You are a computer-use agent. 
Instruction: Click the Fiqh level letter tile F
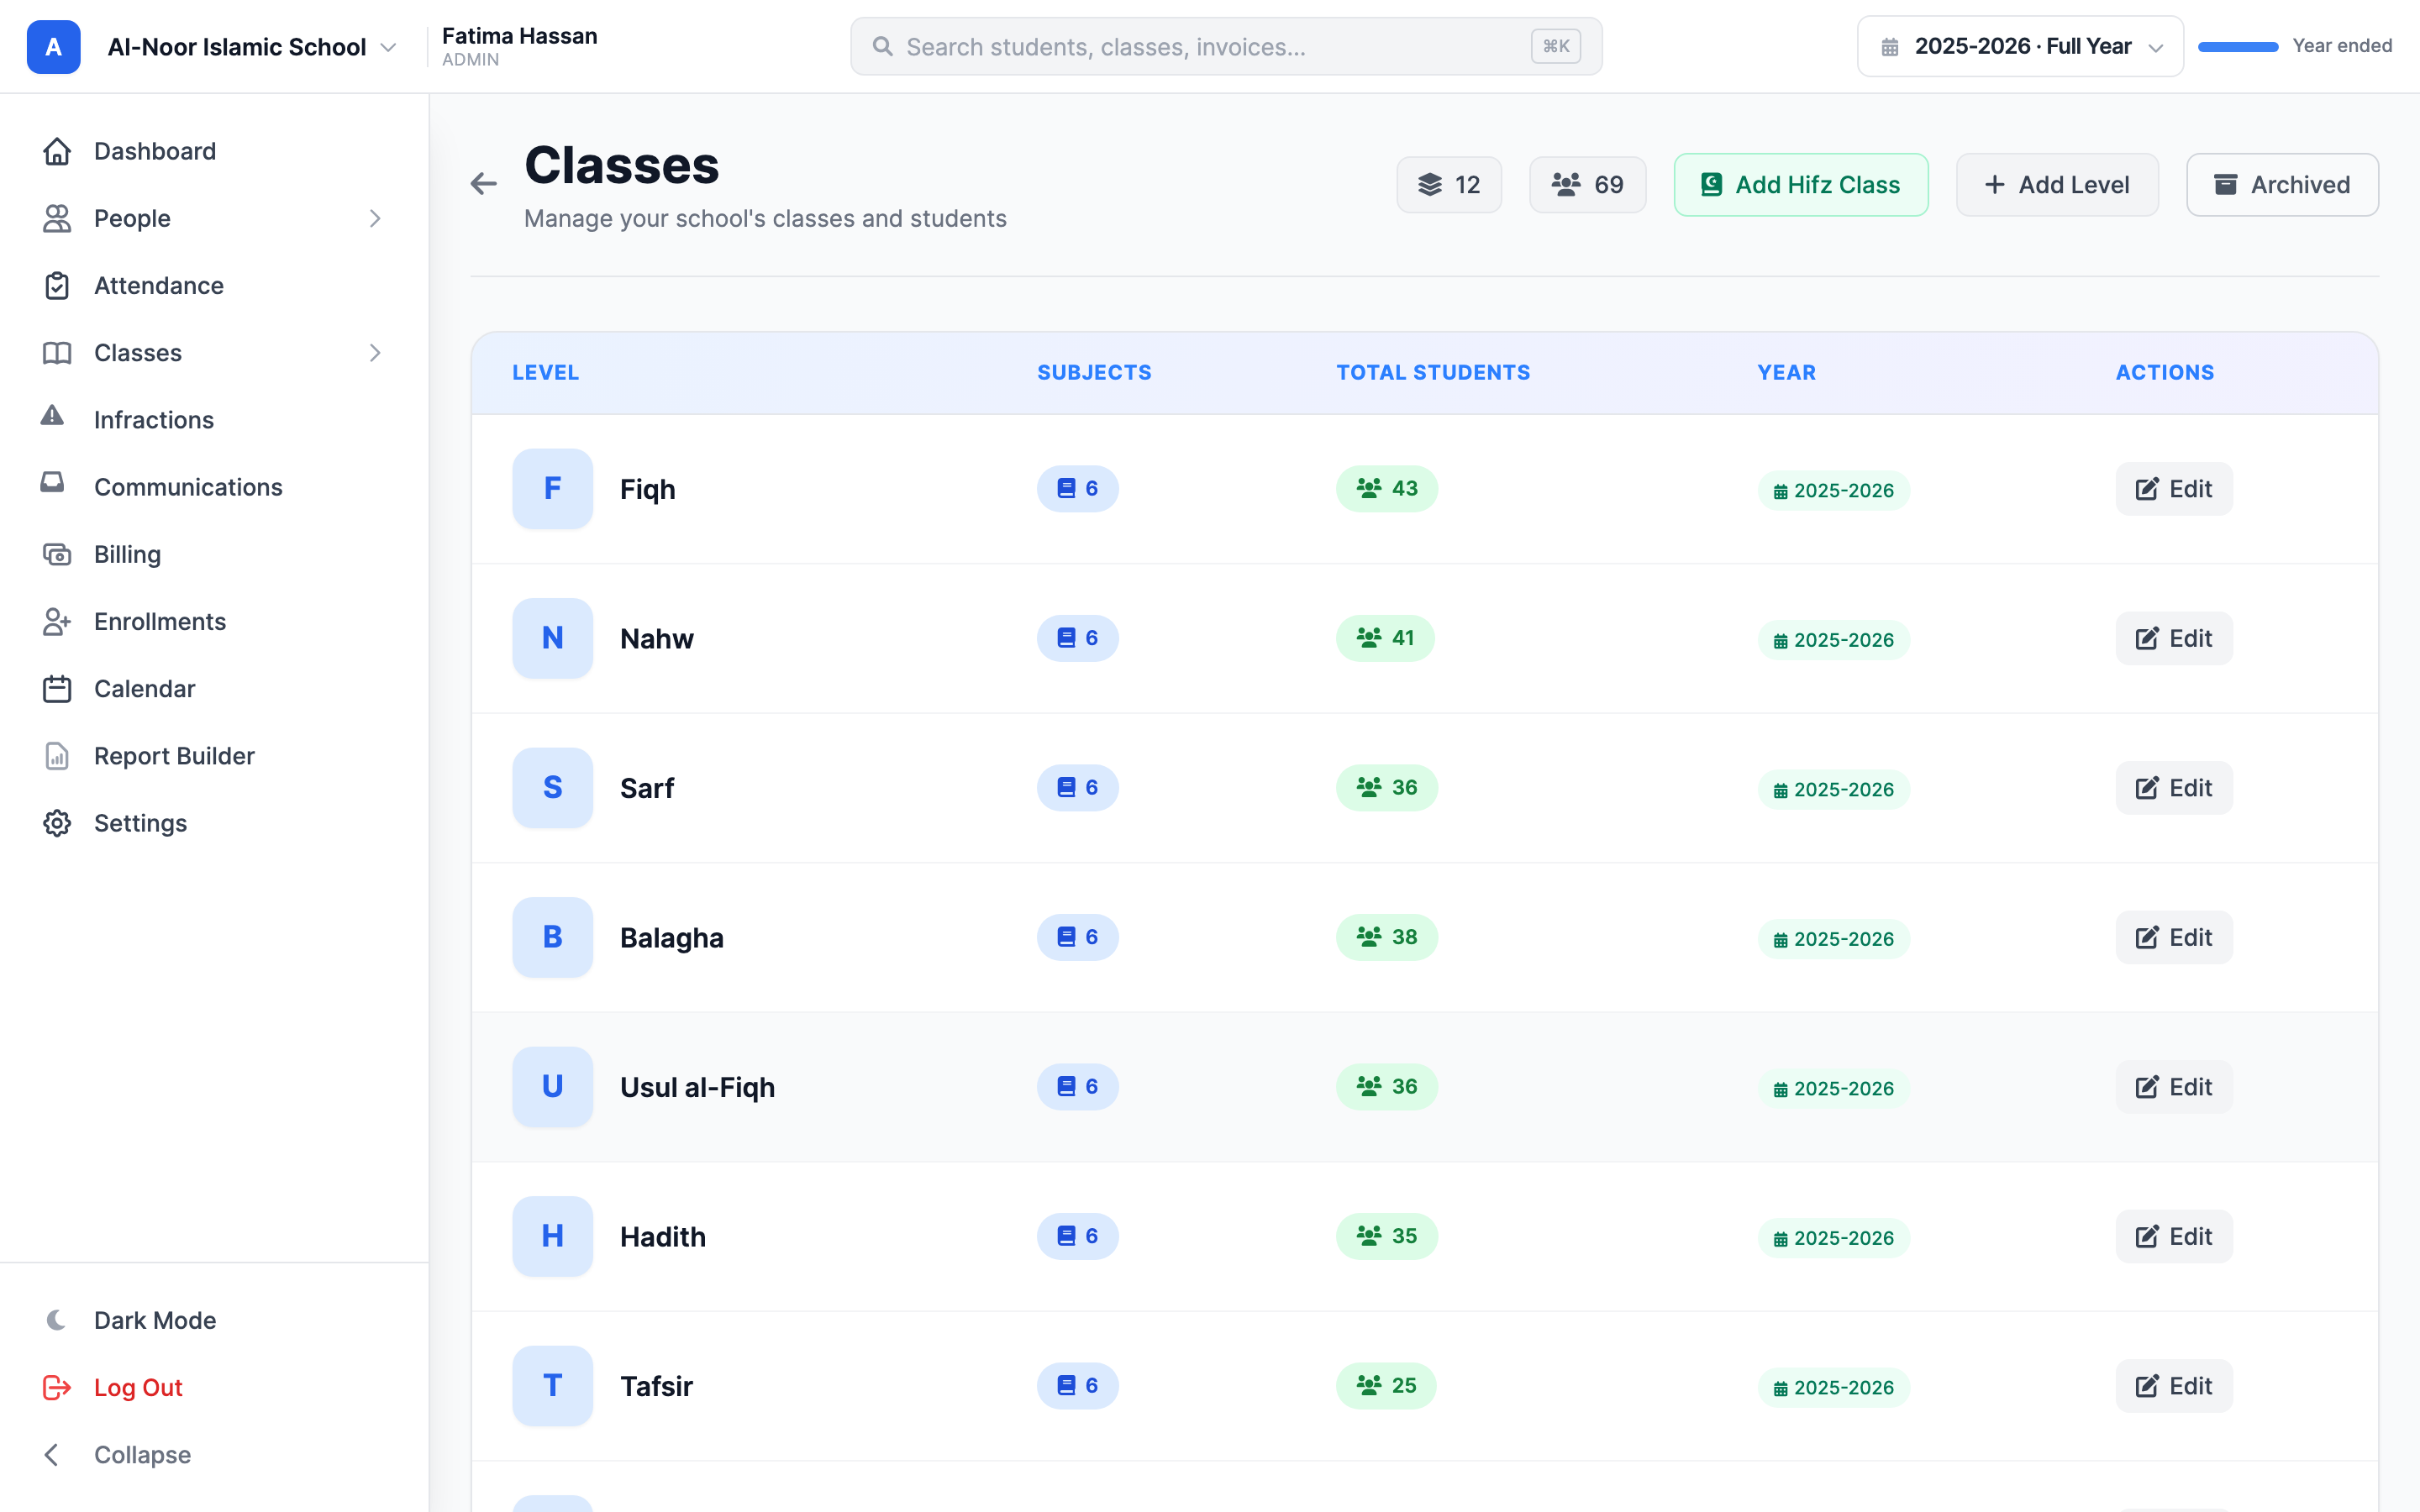[552, 488]
